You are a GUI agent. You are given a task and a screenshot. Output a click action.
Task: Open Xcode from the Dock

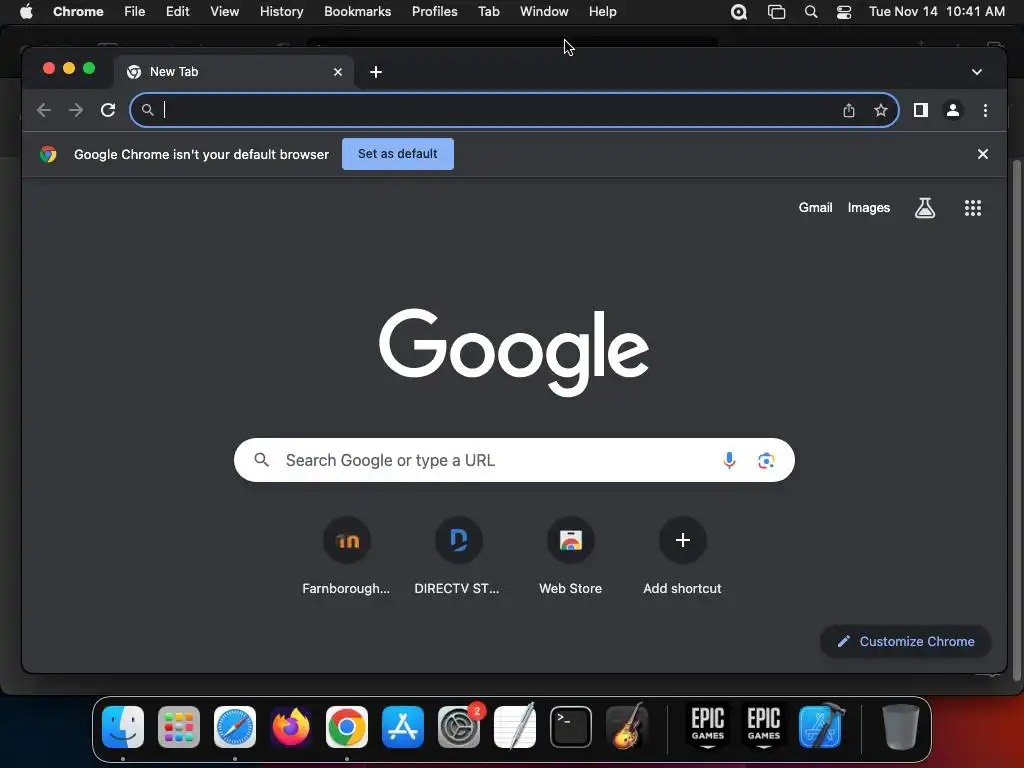821,727
